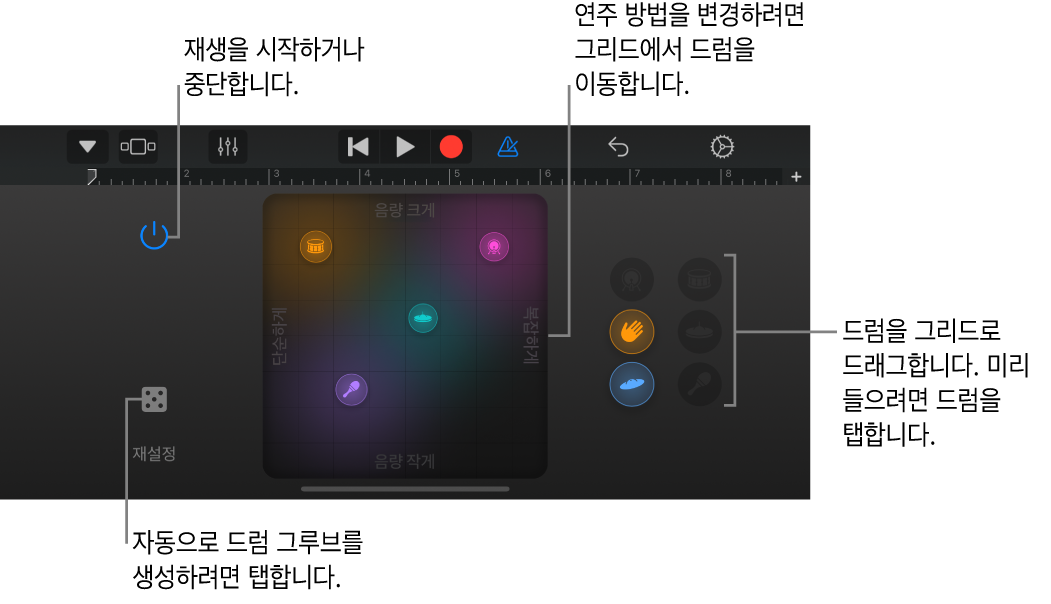The width and height of the screenshot is (1051, 604).
Task: Enable the snare drum instrument
Action: (x=699, y=280)
